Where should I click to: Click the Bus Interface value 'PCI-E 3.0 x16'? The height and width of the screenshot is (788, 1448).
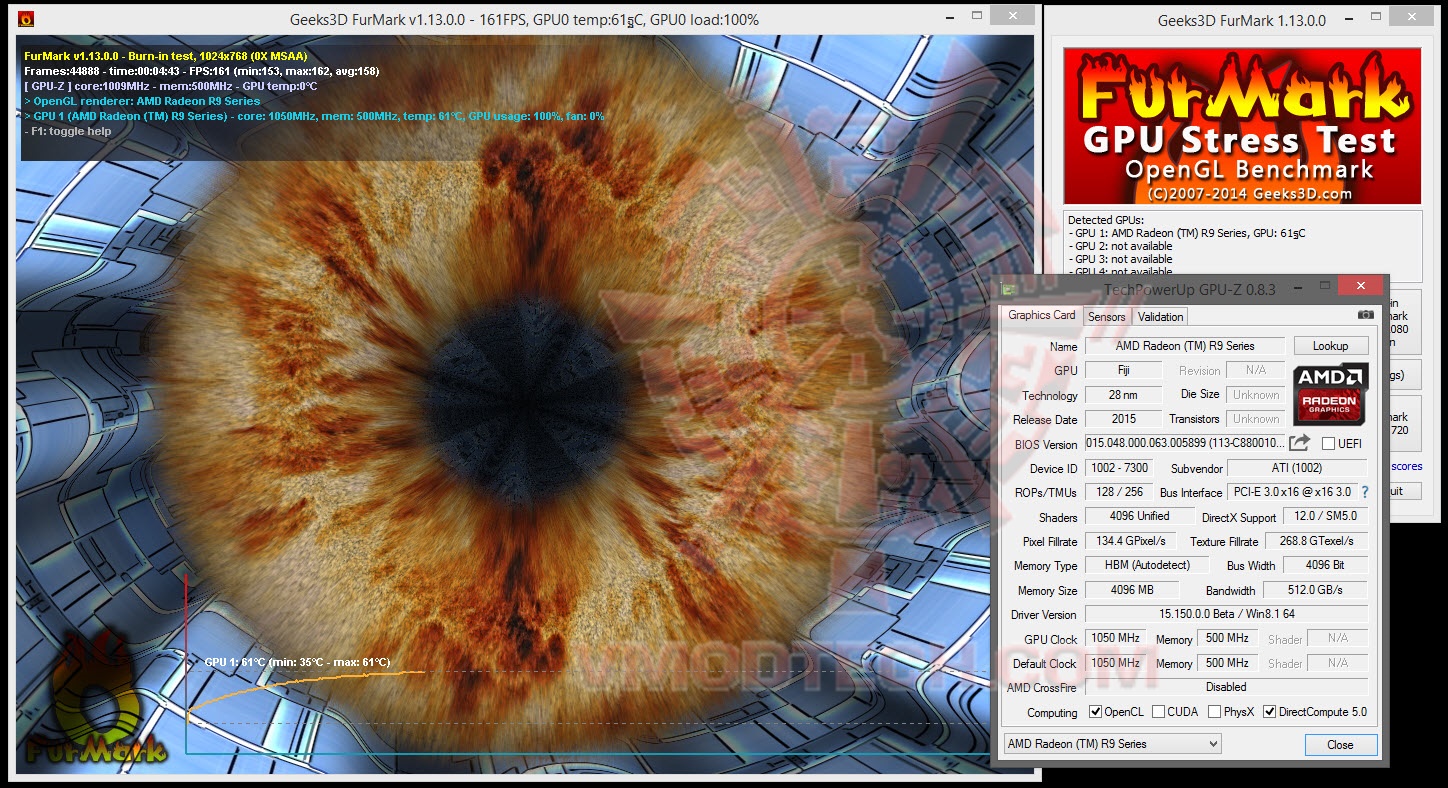(x=1292, y=492)
